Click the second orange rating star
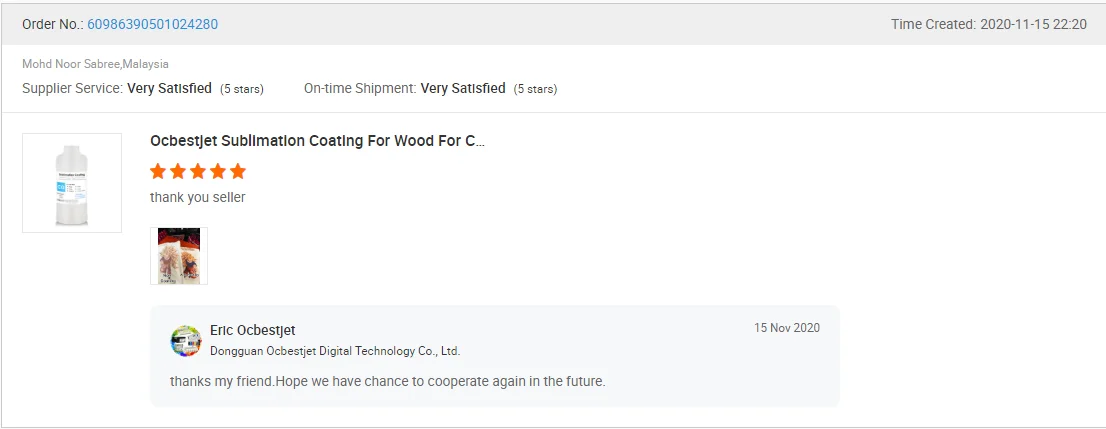Viewport: 1106px width, 429px height. pyautogui.click(x=178, y=171)
